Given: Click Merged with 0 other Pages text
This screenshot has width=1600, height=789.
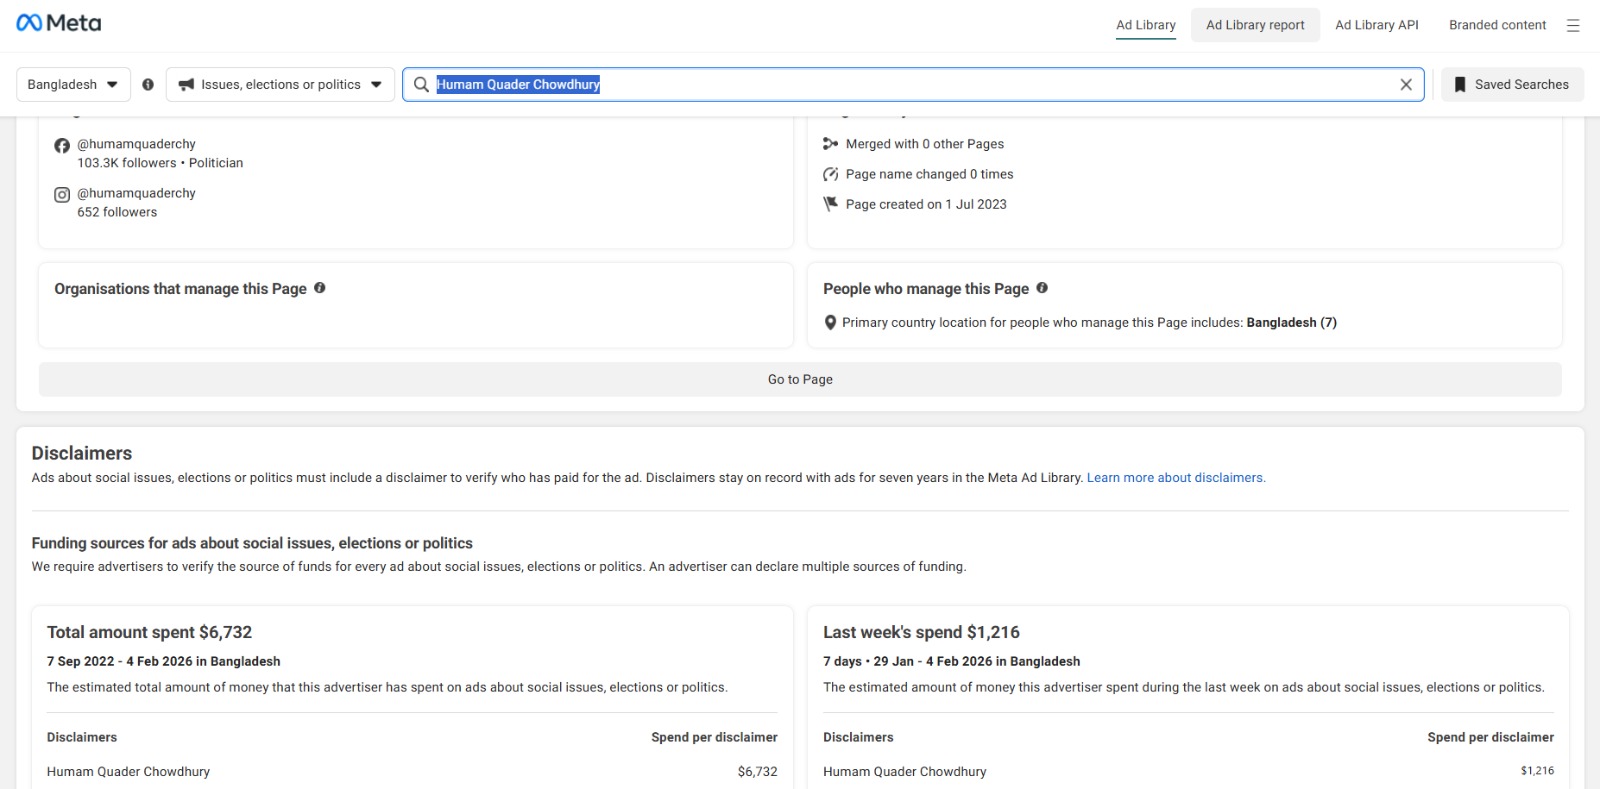Looking at the screenshot, I should pyautogui.click(x=925, y=144).
